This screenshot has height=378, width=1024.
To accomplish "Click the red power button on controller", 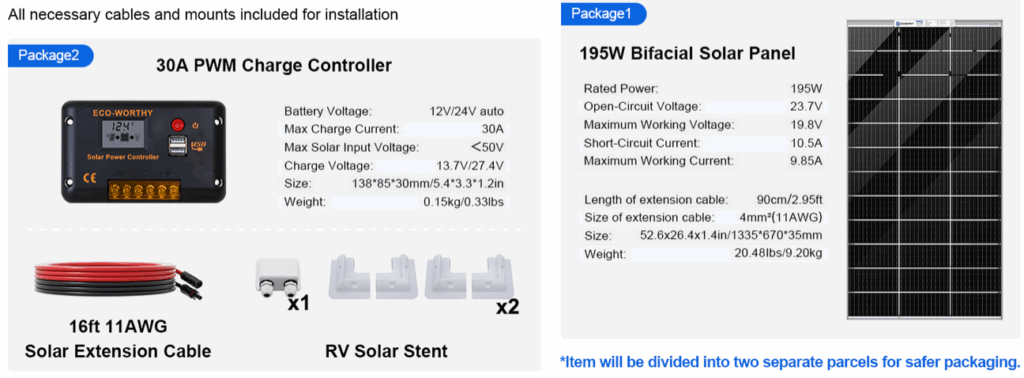I will tap(177, 125).
